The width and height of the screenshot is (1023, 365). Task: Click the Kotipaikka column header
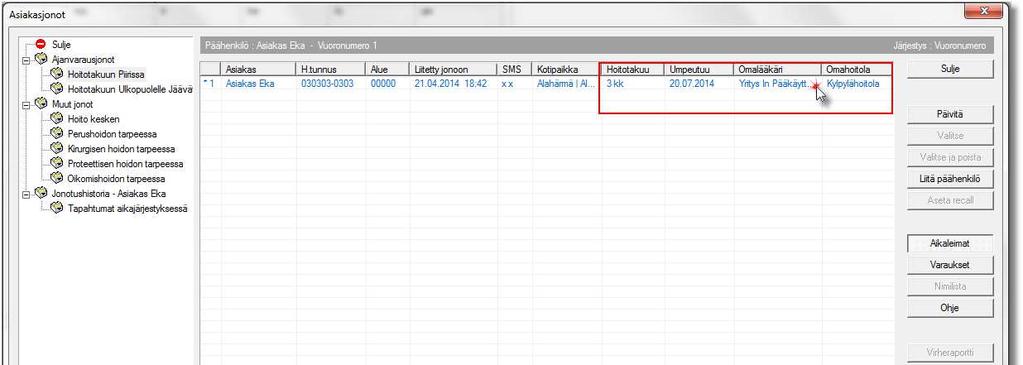pos(566,69)
